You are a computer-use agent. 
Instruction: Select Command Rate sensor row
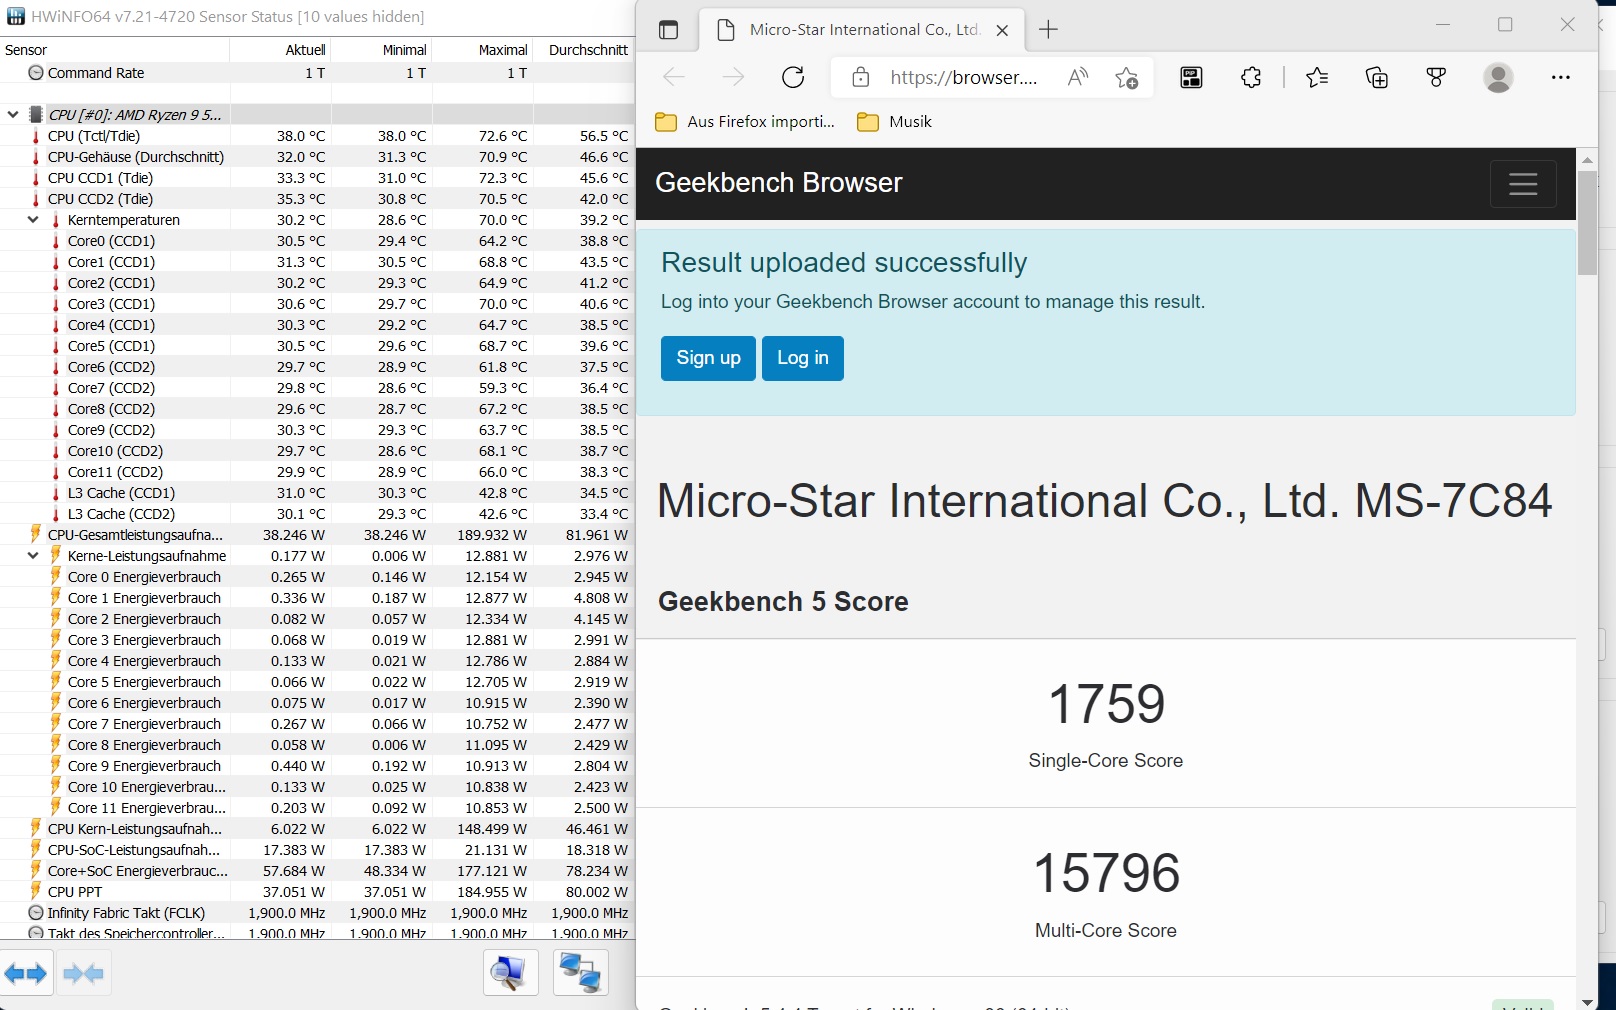[x=317, y=73]
